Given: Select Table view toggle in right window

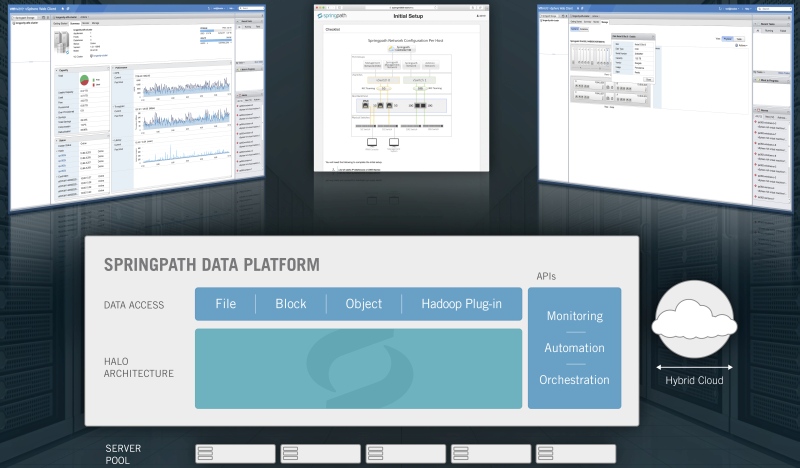Looking at the screenshot, I should click(739, 39).
